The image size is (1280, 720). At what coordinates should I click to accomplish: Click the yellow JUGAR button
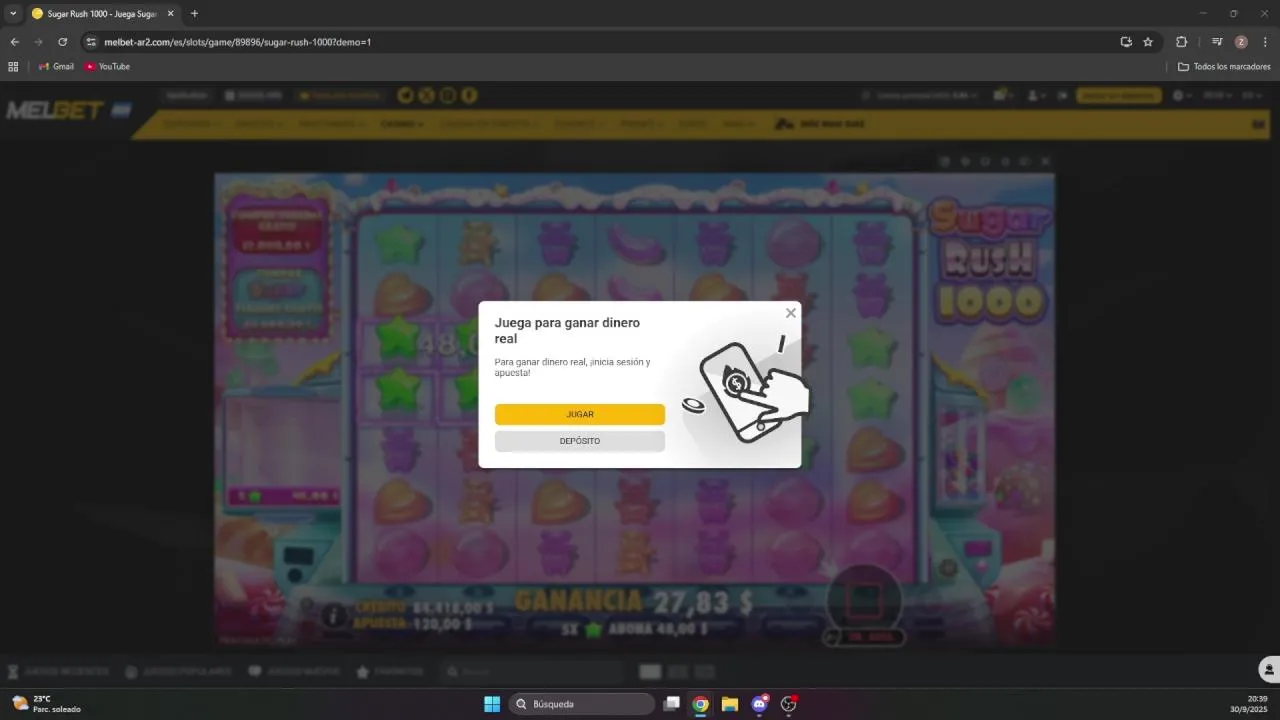tap(580, 414)
